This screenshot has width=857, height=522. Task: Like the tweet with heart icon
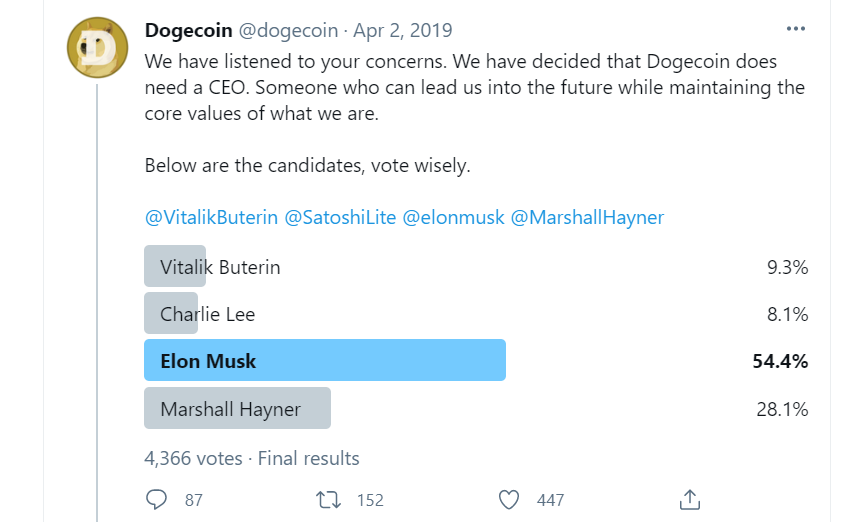pyautogui.click(x=509, y=500)
